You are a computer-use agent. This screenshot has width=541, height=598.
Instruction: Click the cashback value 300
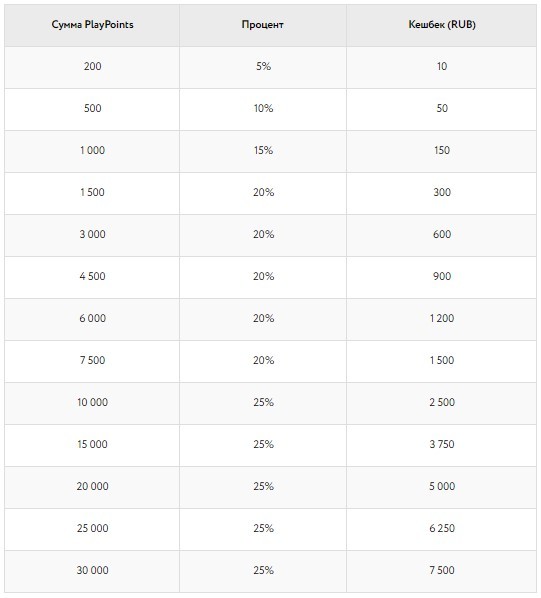tap(442, 192)
